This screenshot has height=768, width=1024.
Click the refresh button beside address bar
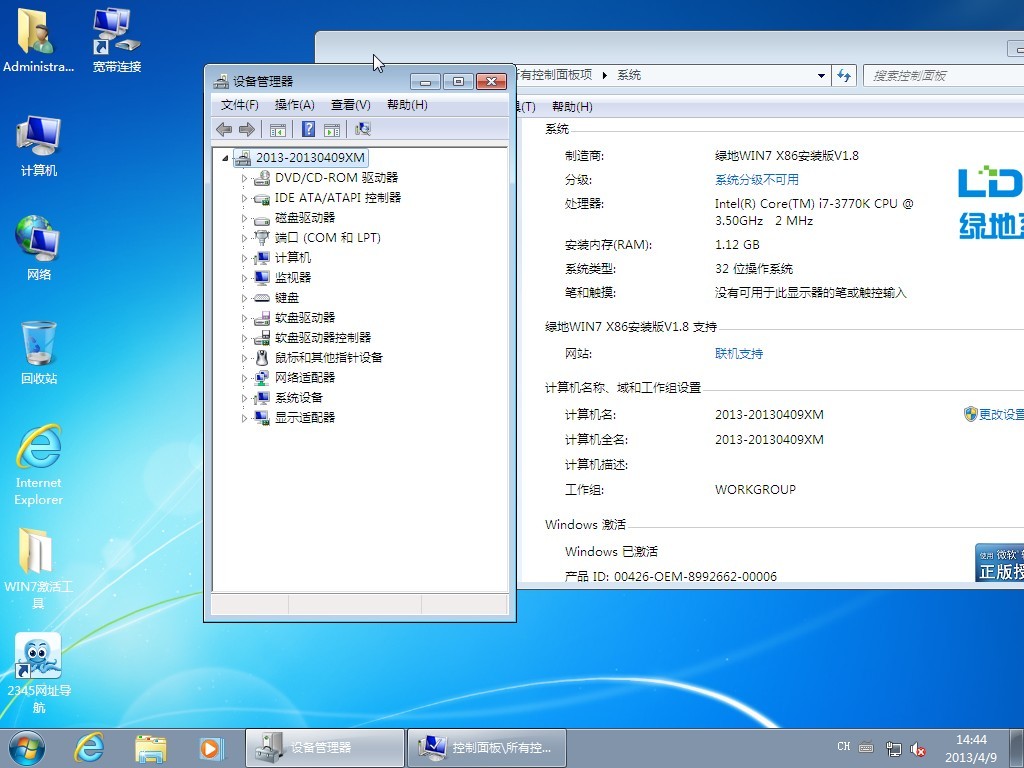[844, 76]
